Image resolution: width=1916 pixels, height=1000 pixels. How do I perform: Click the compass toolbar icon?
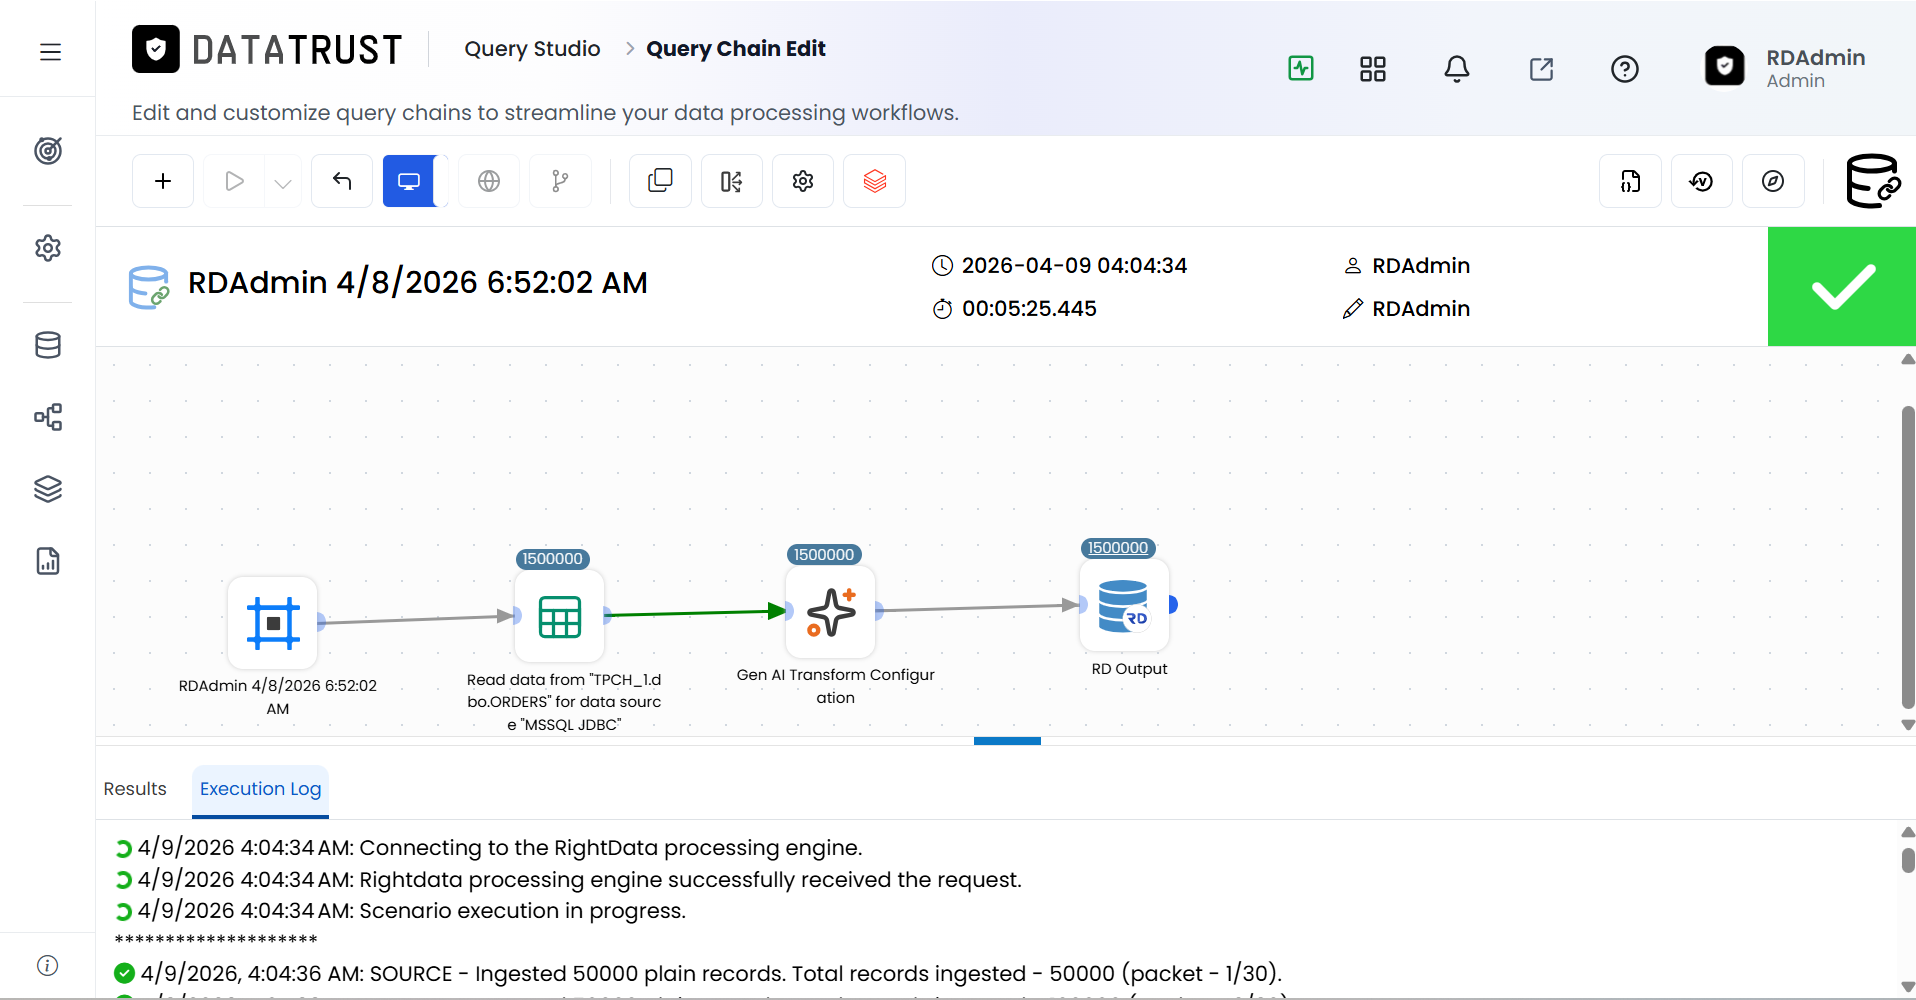1773,181
